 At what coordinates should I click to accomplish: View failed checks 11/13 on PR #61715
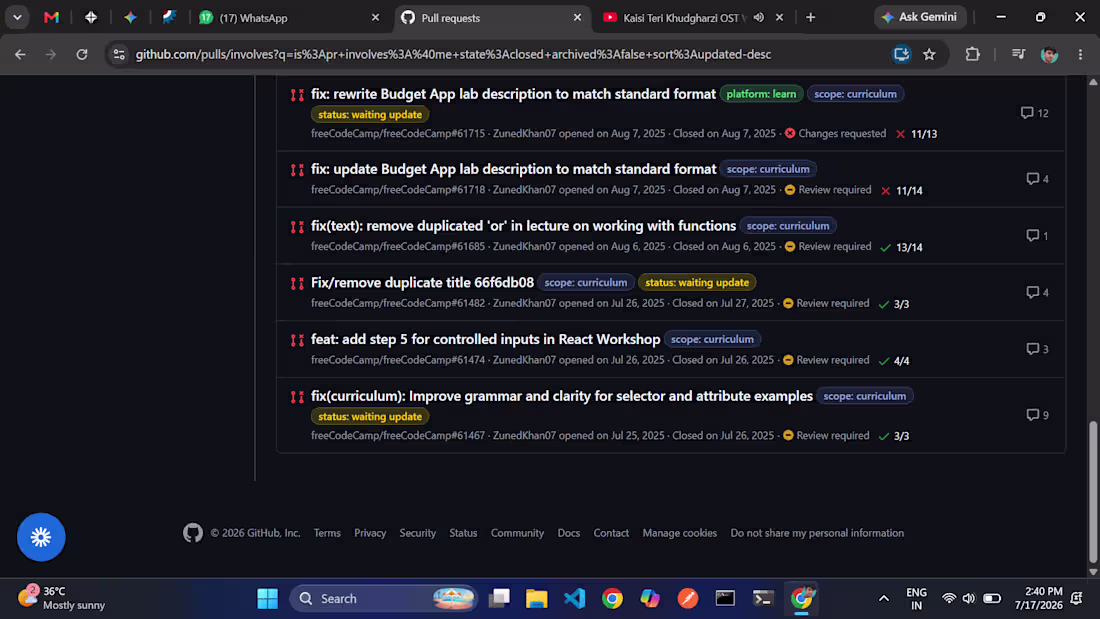pos(916,133)
